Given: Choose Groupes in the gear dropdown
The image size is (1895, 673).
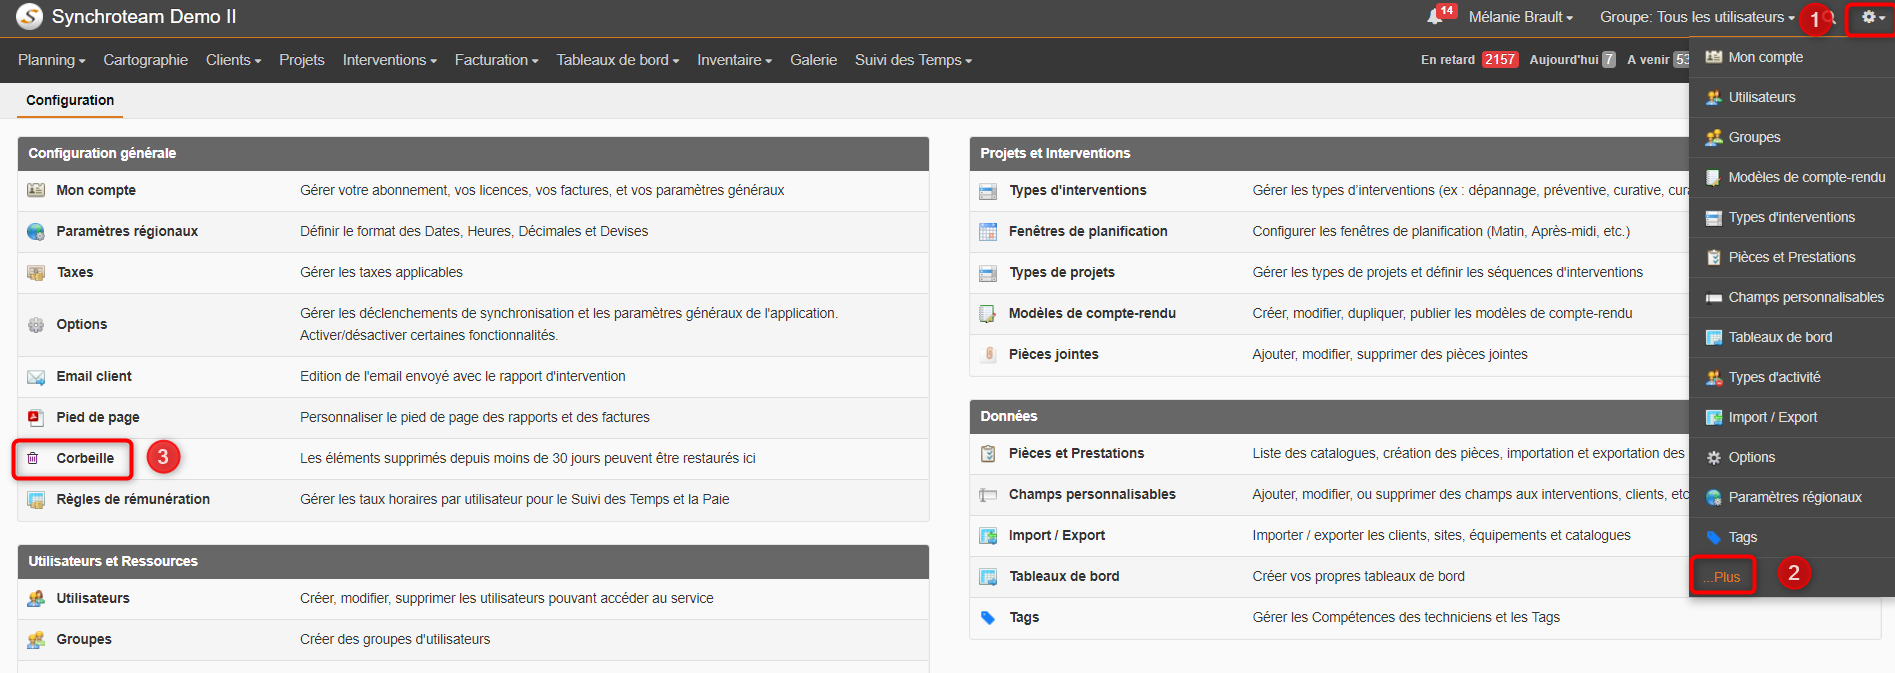Looking at the screenshot, I should click(x=1792, y=137).
